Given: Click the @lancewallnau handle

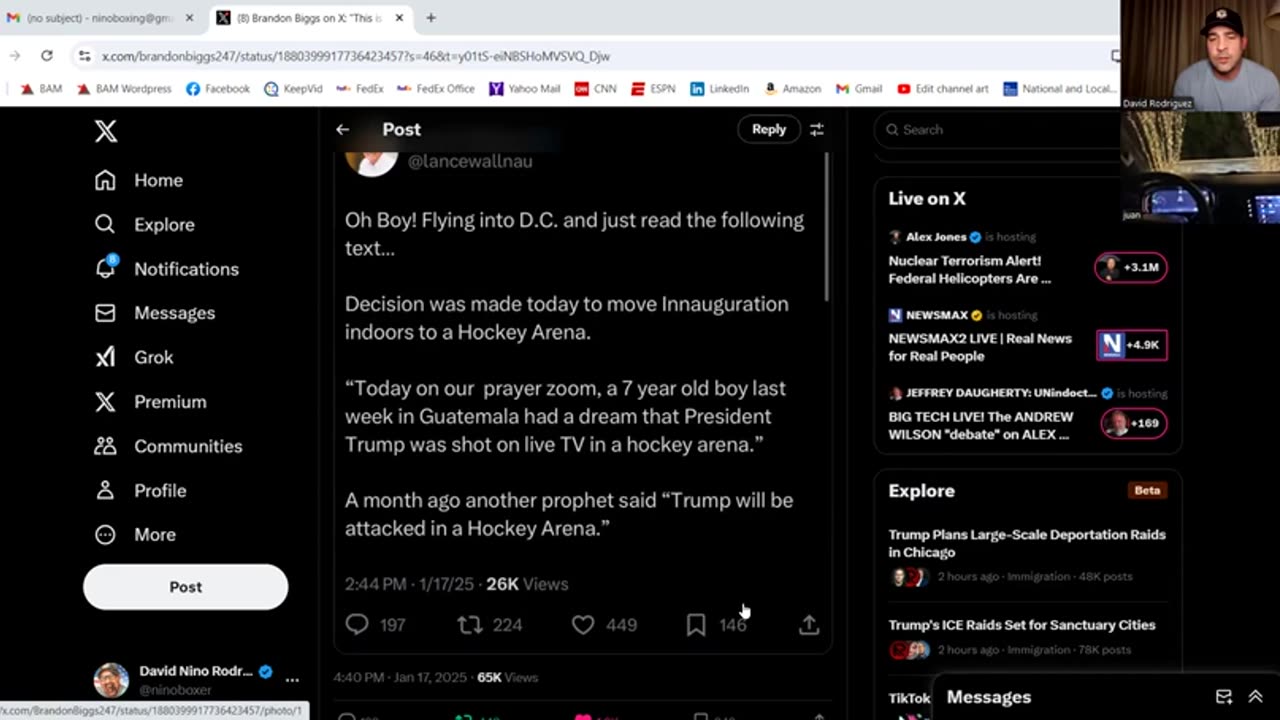Looking at the screenshot, I should coord(470,161).
